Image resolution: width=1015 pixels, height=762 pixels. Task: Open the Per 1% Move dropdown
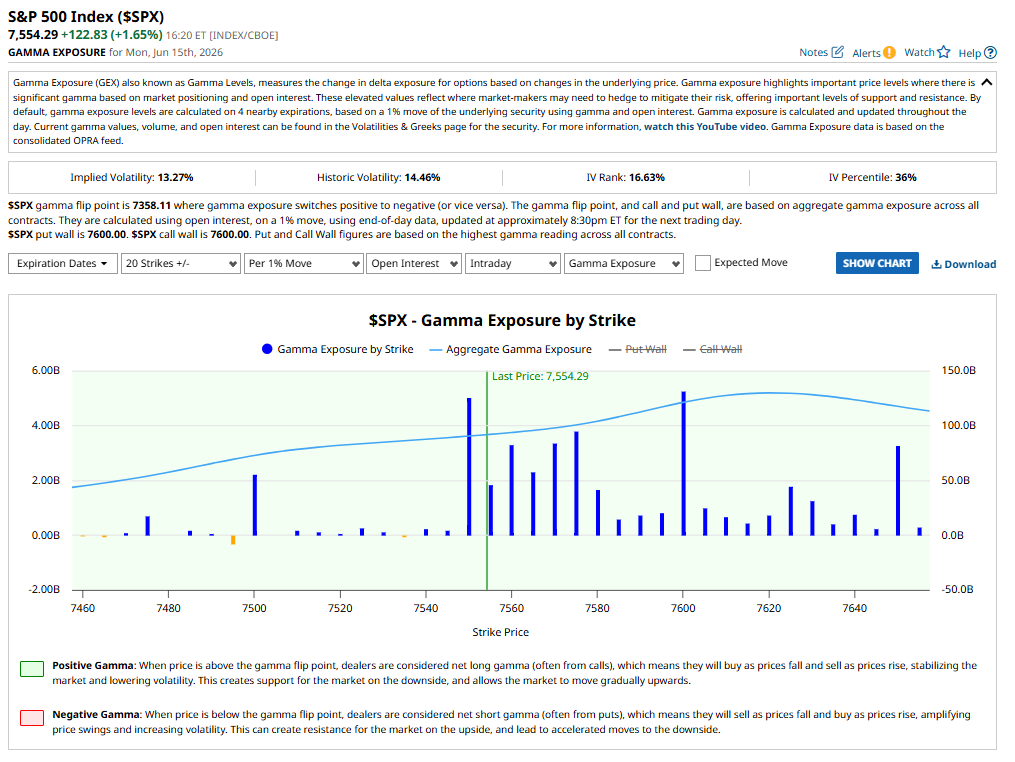pyautogui.click(x=303, y=263)
